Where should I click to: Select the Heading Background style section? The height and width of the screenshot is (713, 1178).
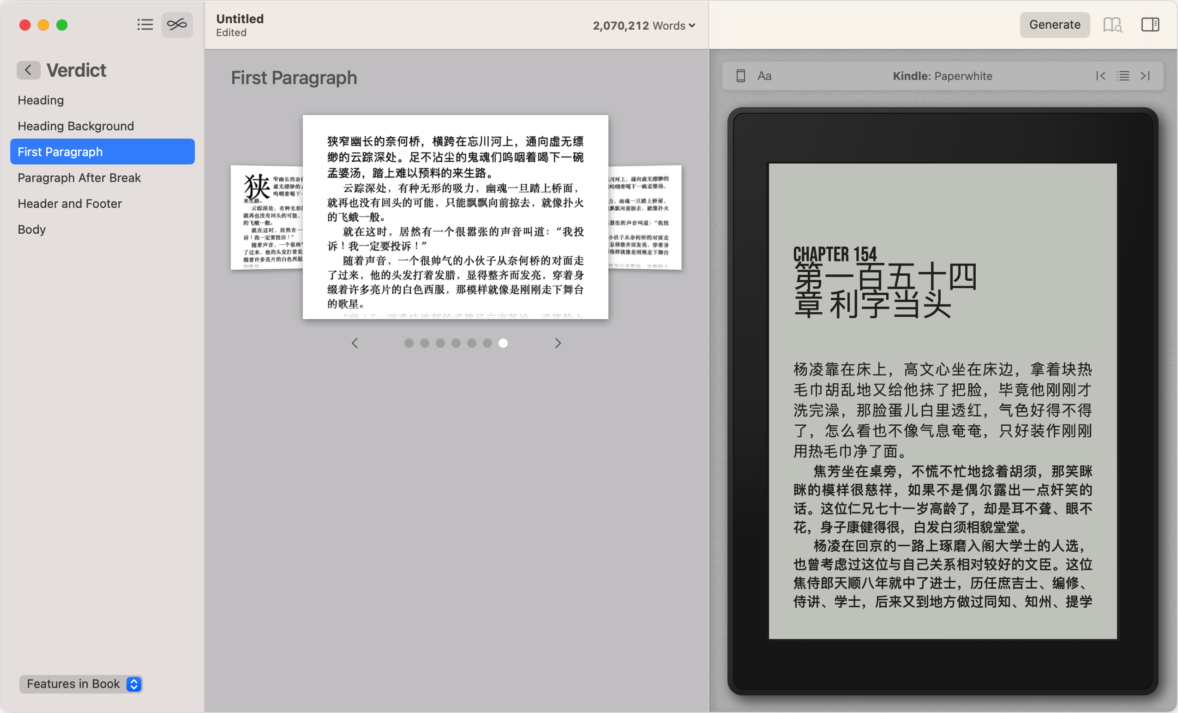102,126
